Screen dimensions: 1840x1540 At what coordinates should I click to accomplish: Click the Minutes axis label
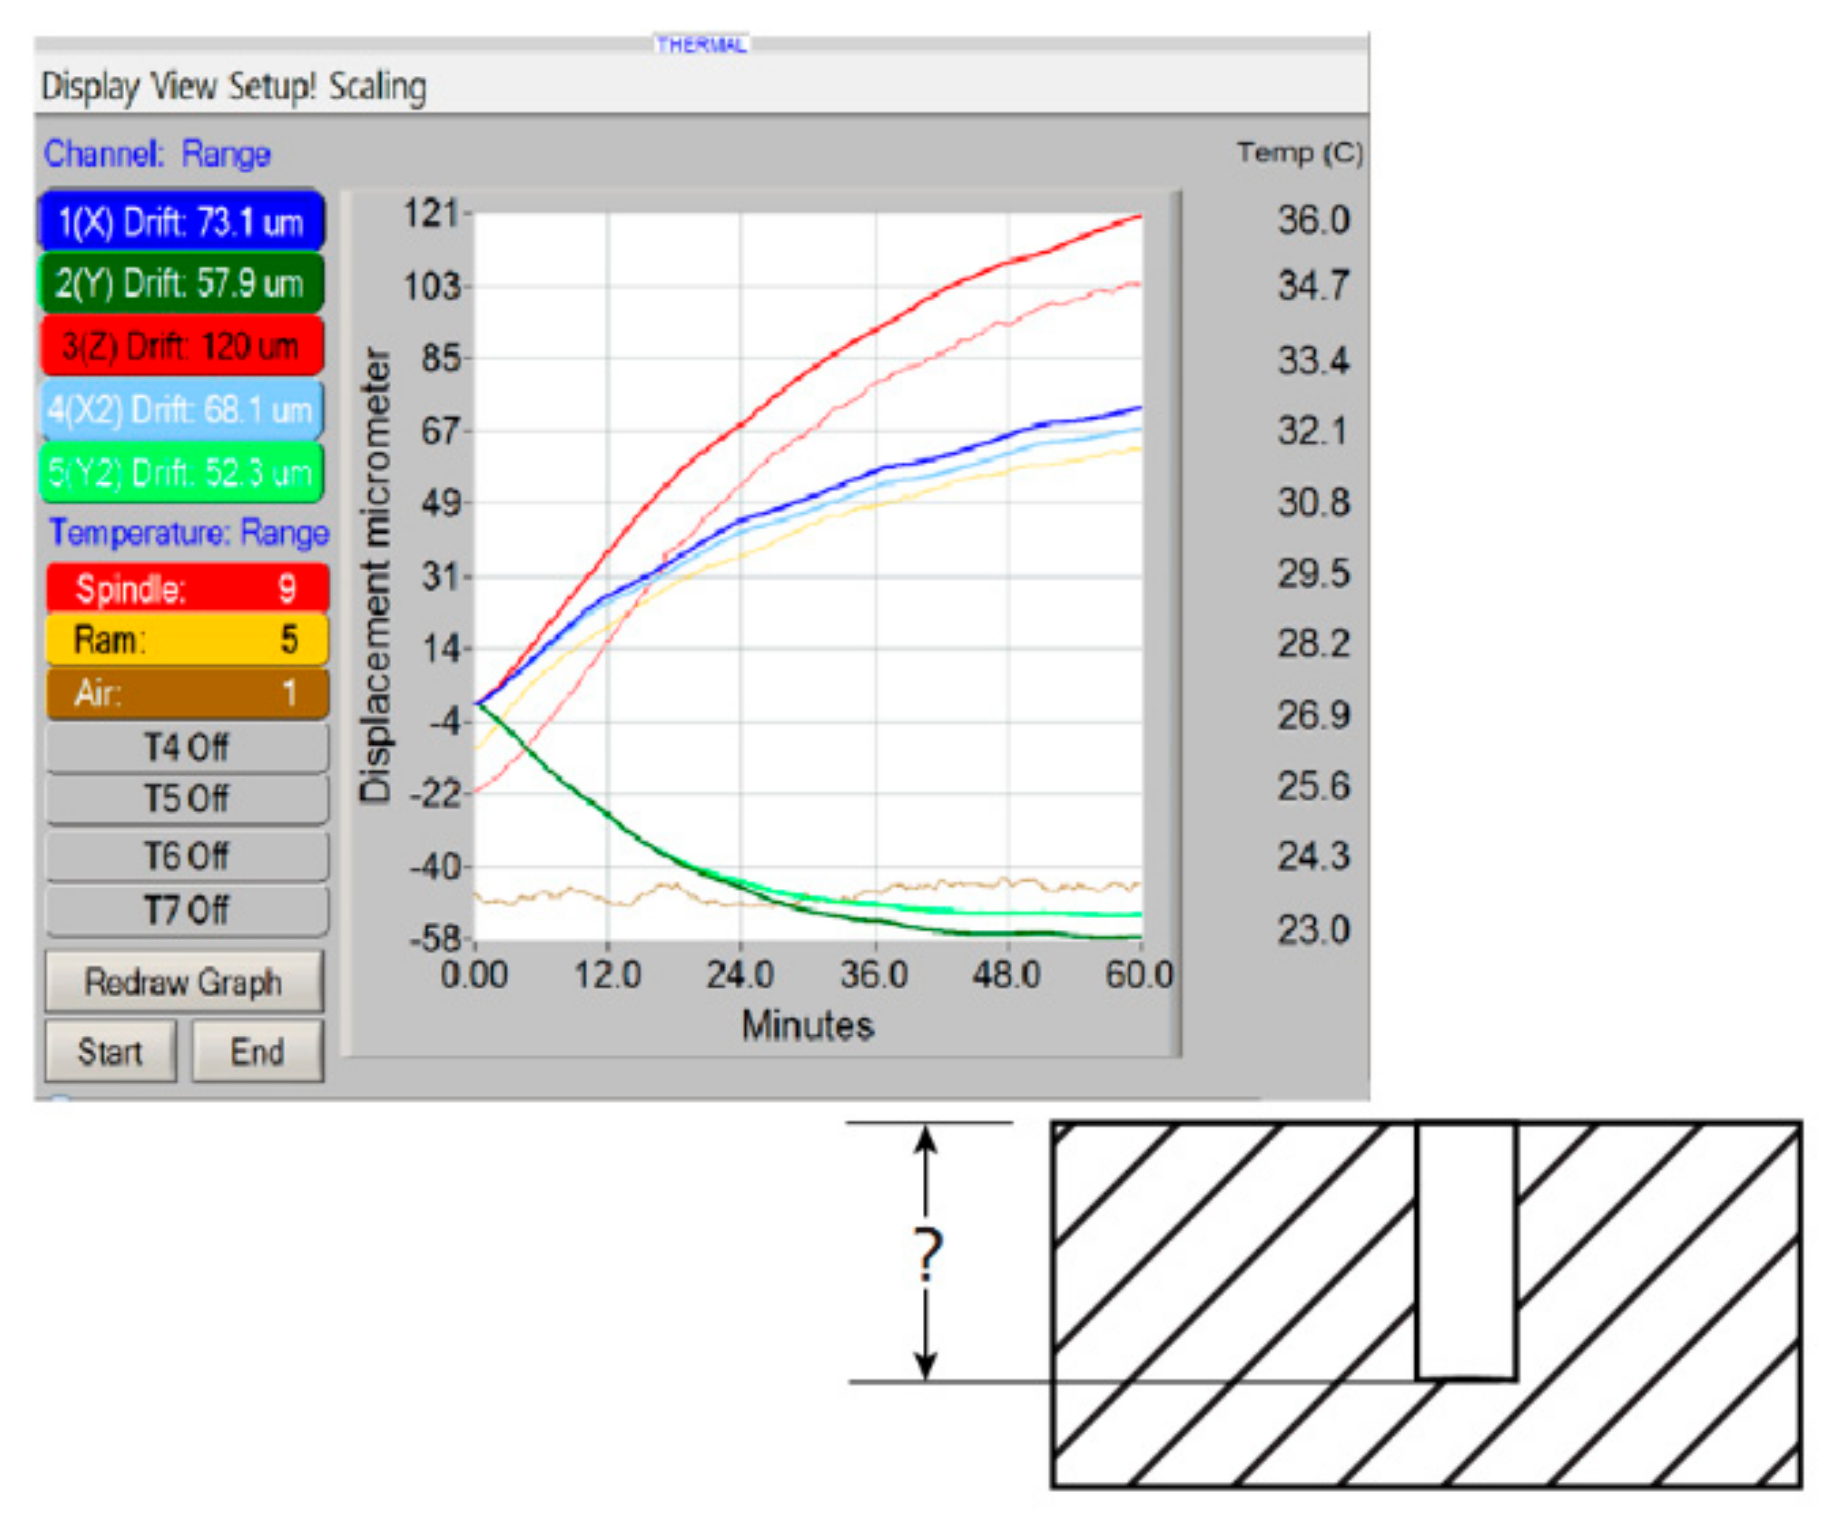tap(808, 1026)
